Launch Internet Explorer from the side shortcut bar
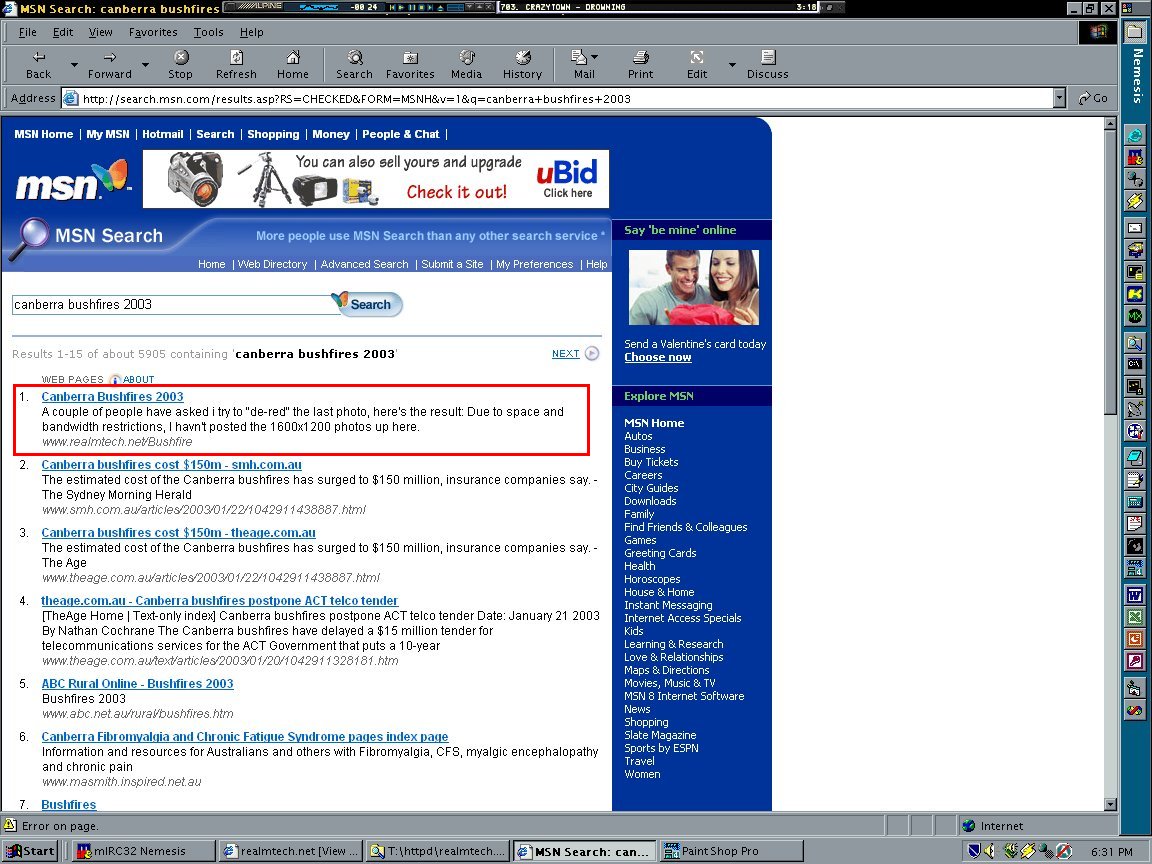Screen dimensions: 1152x864 [1135, 135]
